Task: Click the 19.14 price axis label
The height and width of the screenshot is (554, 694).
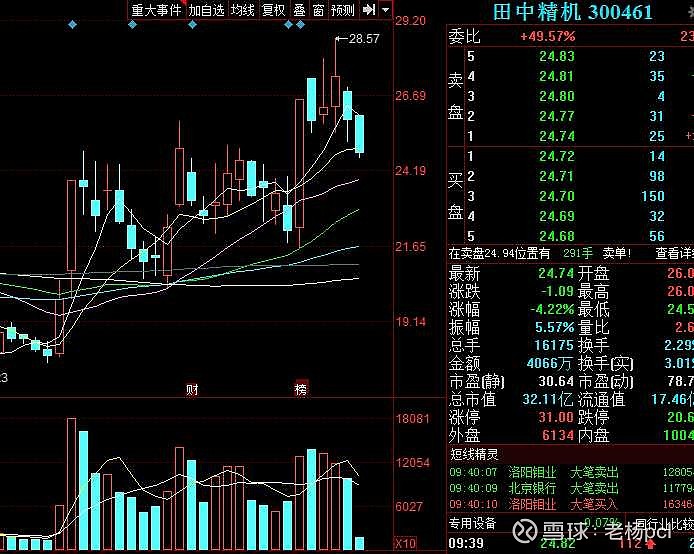Action: (410, 322)
